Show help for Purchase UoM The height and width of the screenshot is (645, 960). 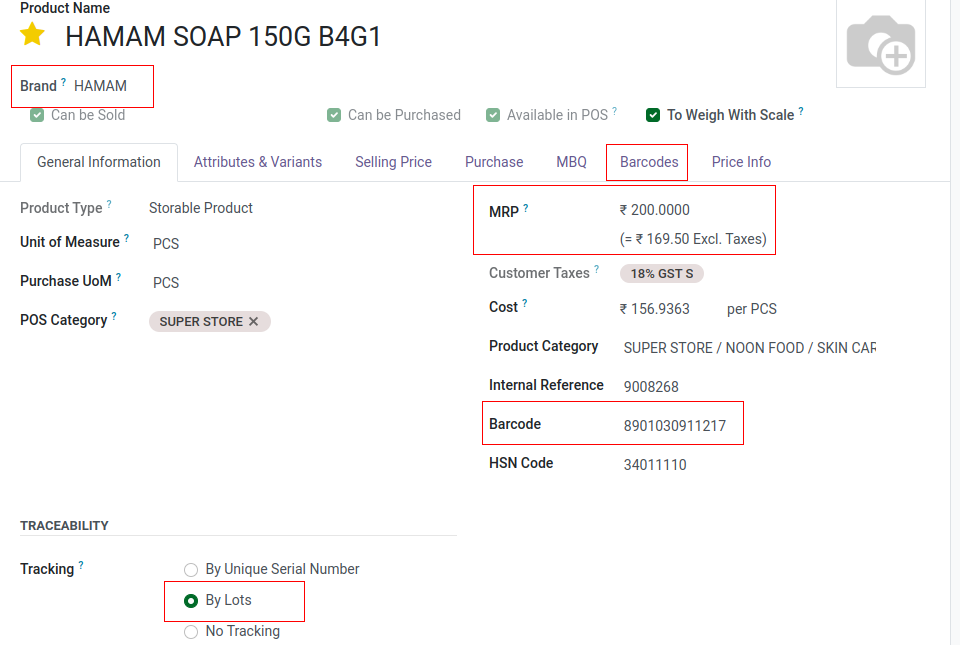[118, 277]
